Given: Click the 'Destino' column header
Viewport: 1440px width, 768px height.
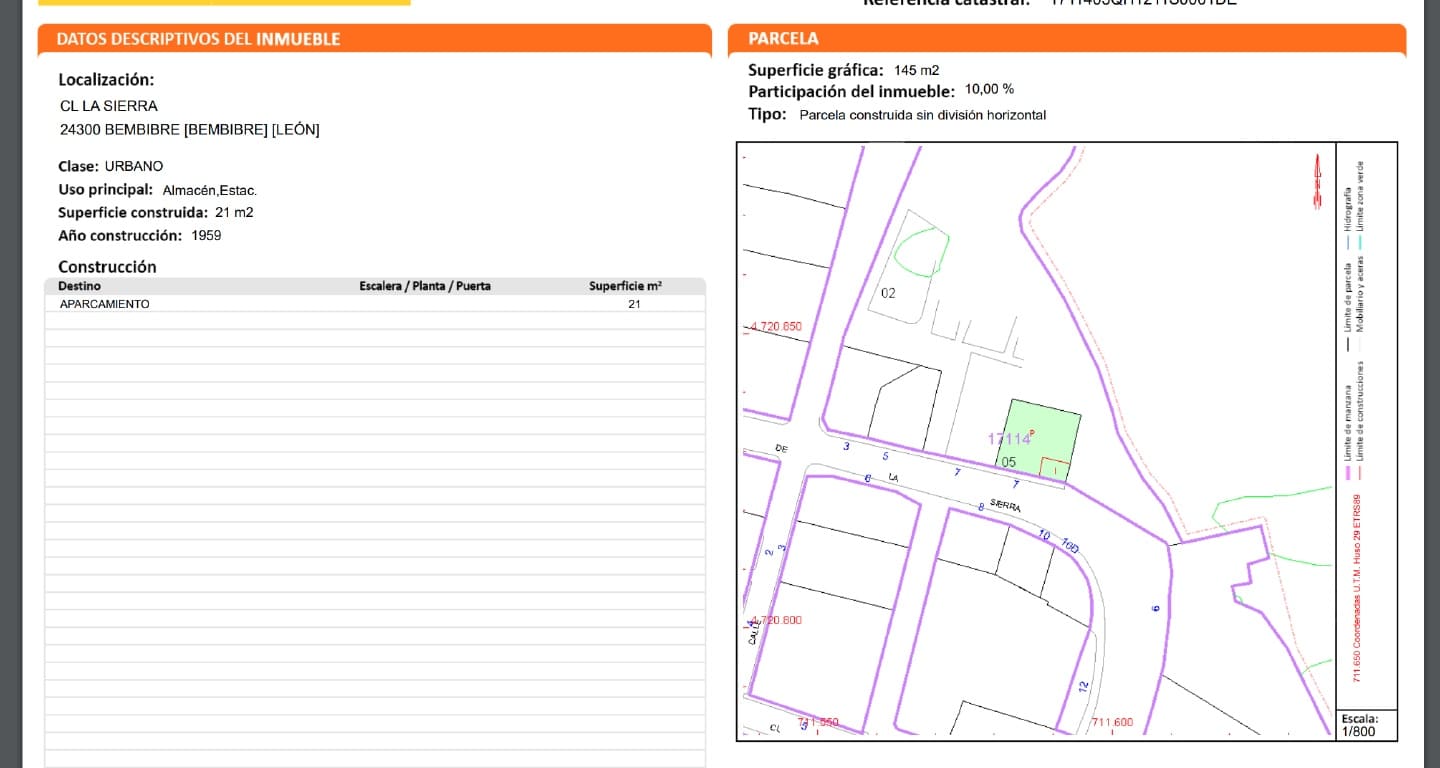Looking at the screenshot, I should tap(79, 286).
